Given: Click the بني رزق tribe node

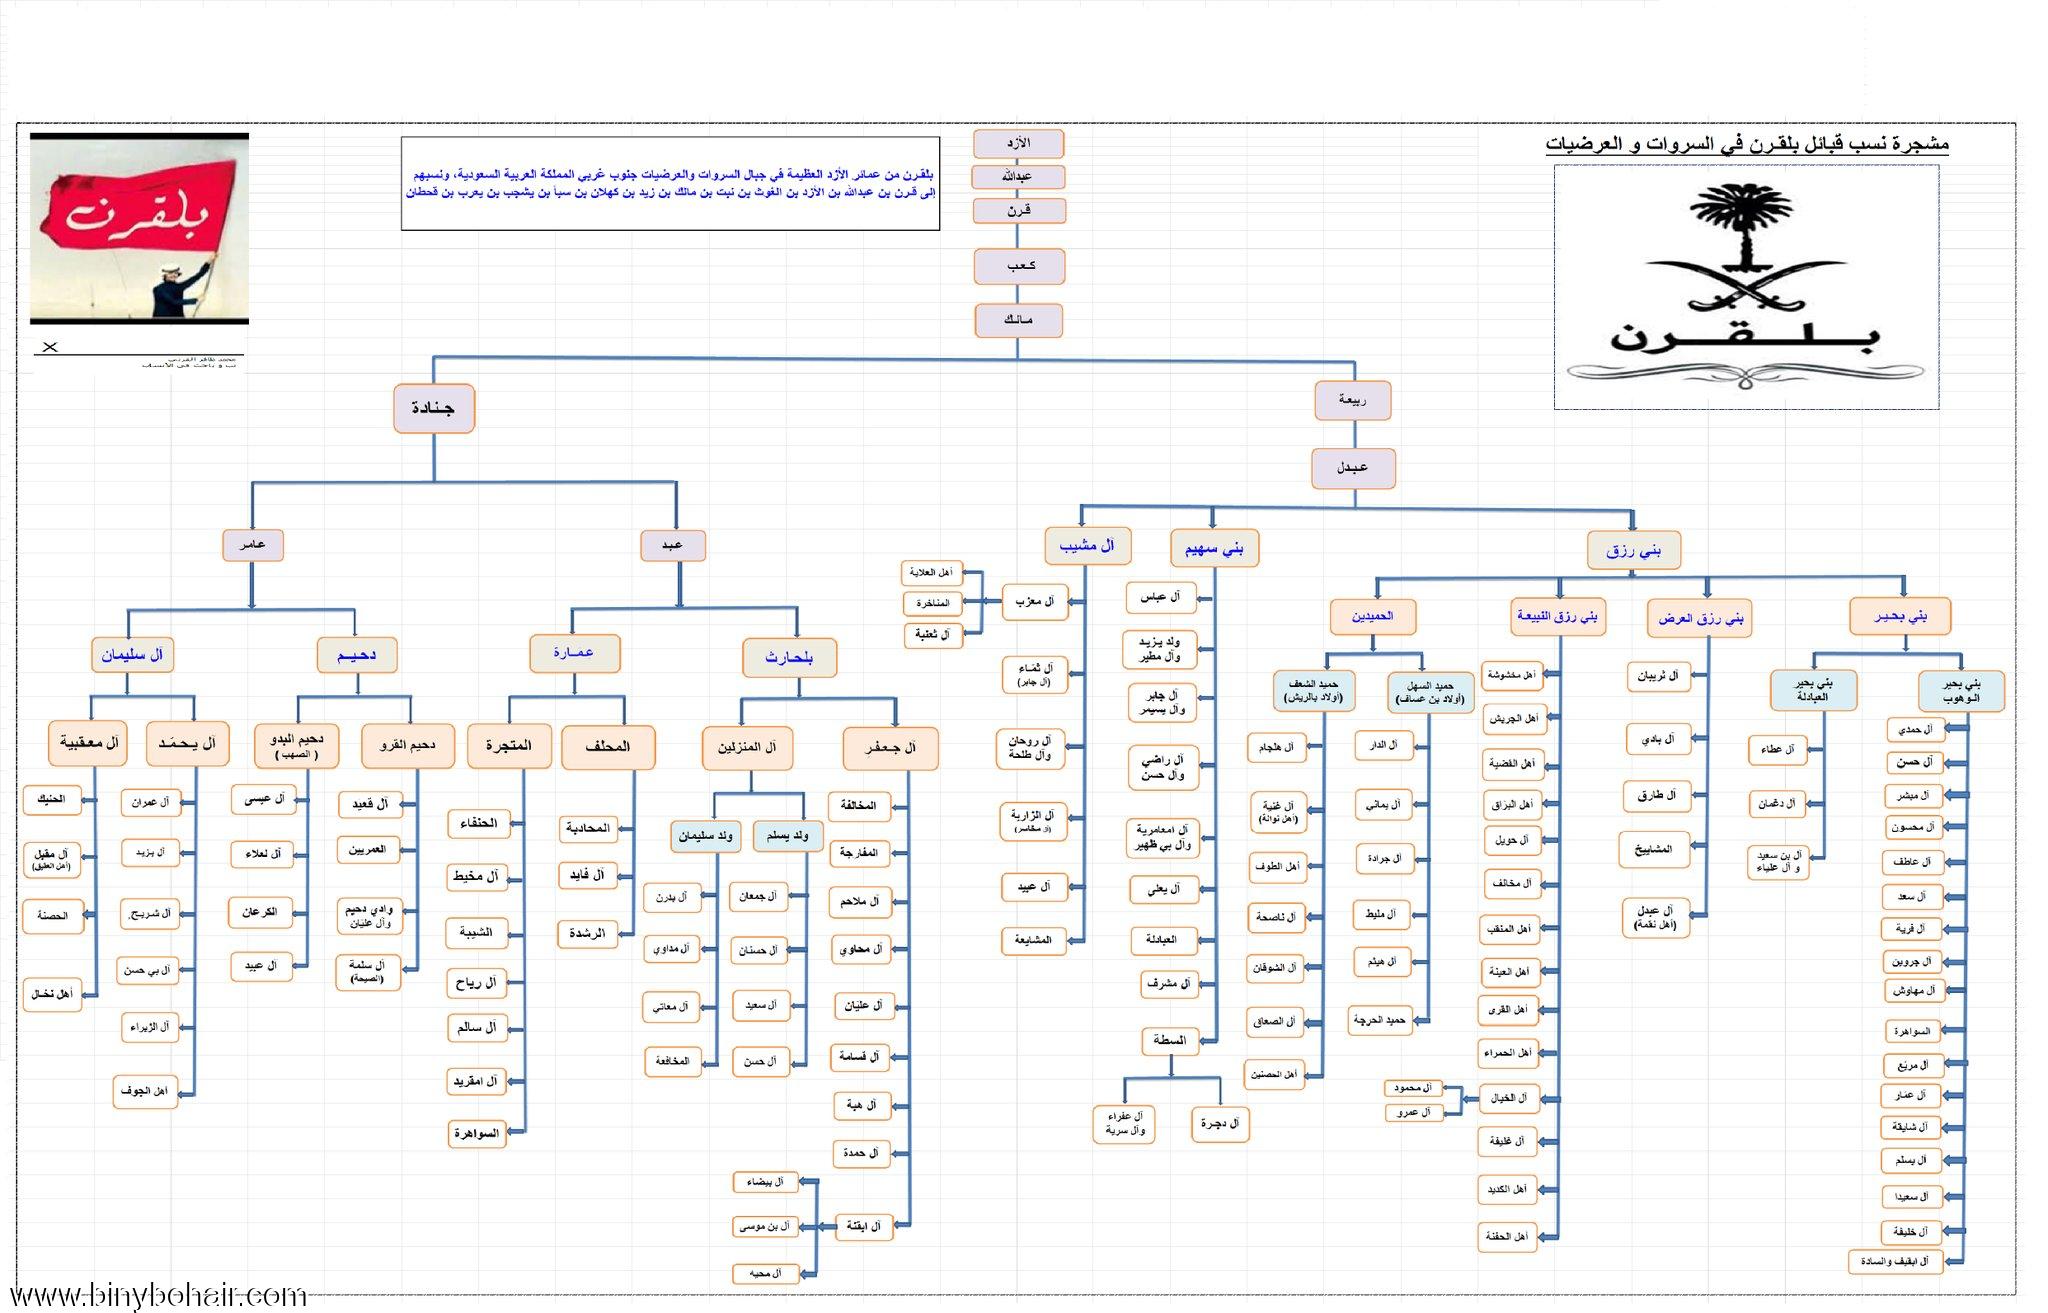Looking at the screenshot, I should coord(1633,550).
